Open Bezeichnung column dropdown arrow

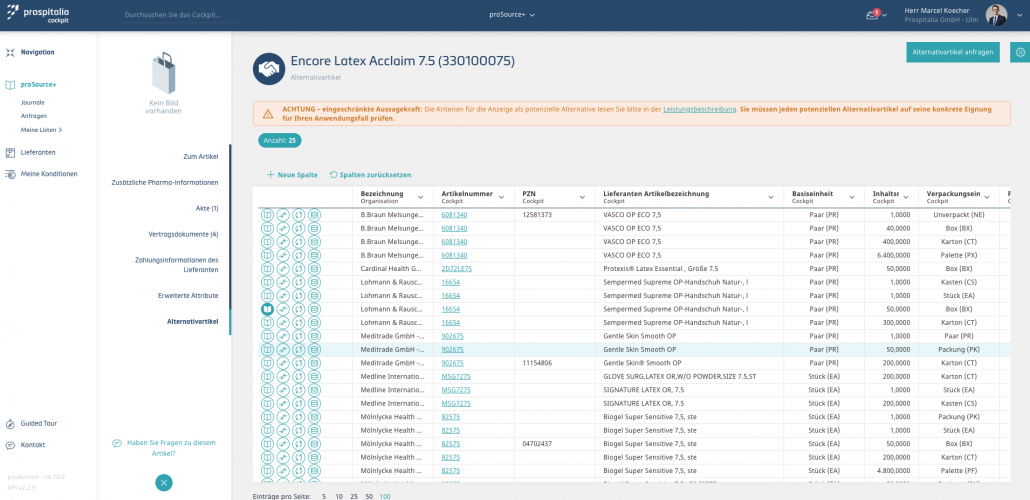tap(418, 197)
